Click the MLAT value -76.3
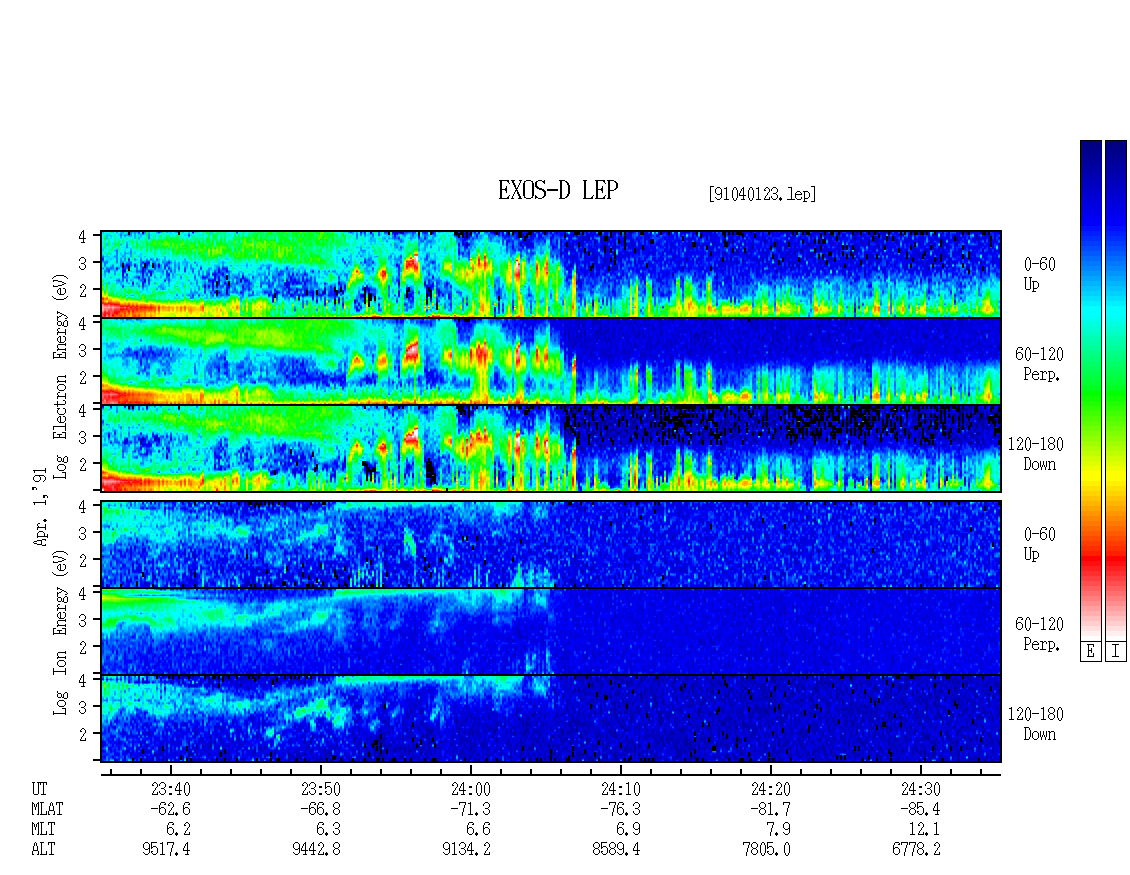 pyautogui.click(x=620, y=809)
